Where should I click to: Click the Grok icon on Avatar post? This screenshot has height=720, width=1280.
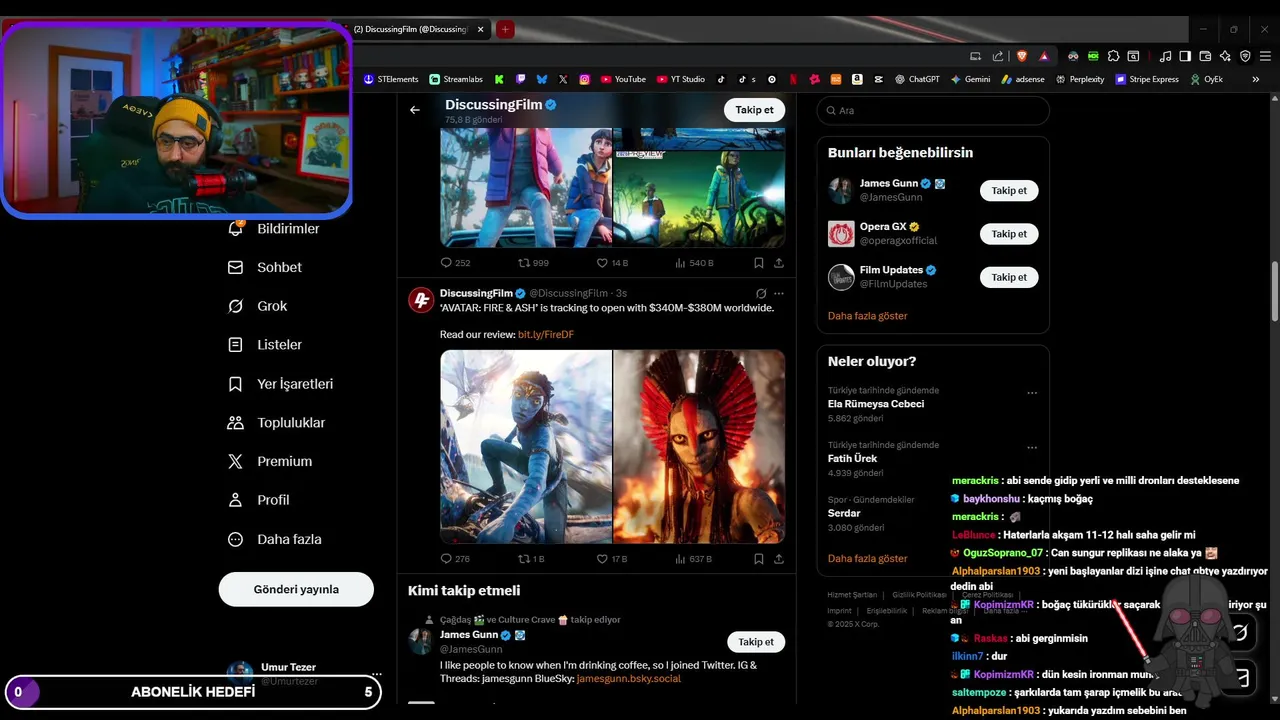coord(761,293)
